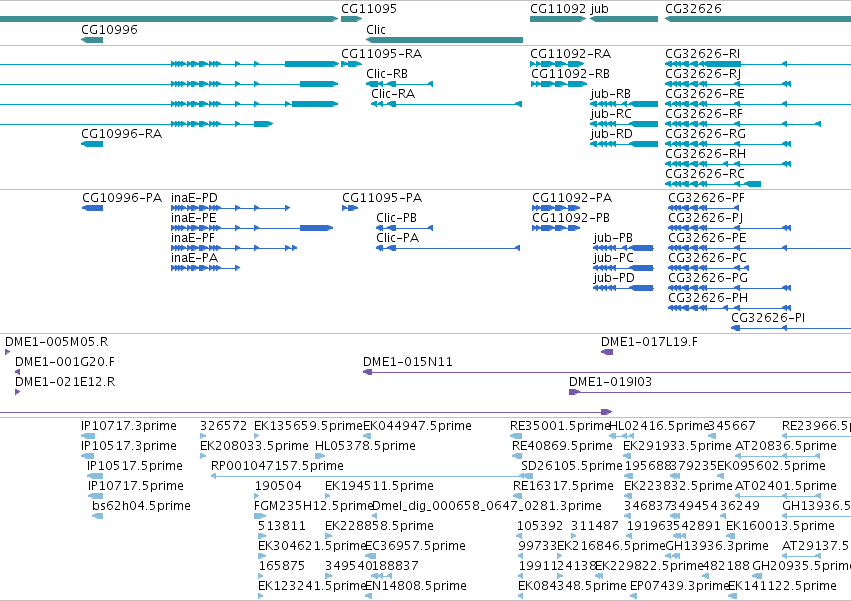Screen dimensions: 851x601
Task: Select the CG32626-RJ transcript label
Action: [x=703, y=74]
